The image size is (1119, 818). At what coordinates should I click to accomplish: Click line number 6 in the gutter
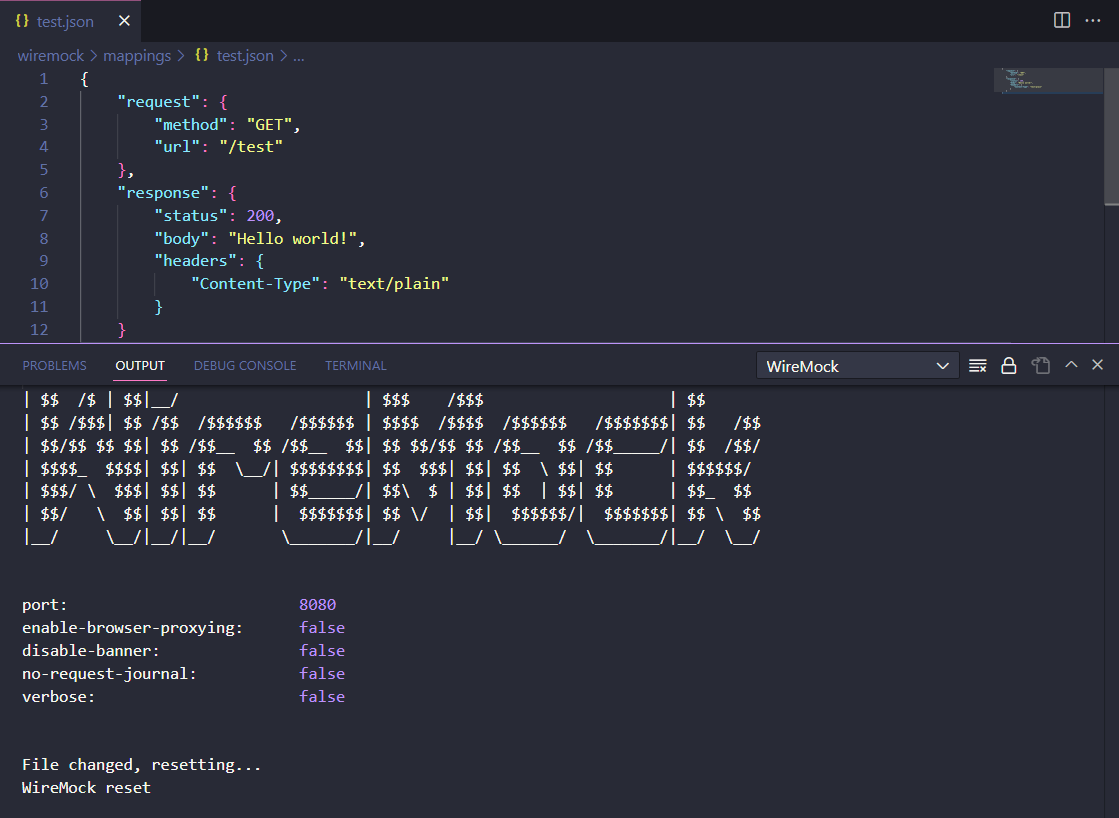coord(44,193)
